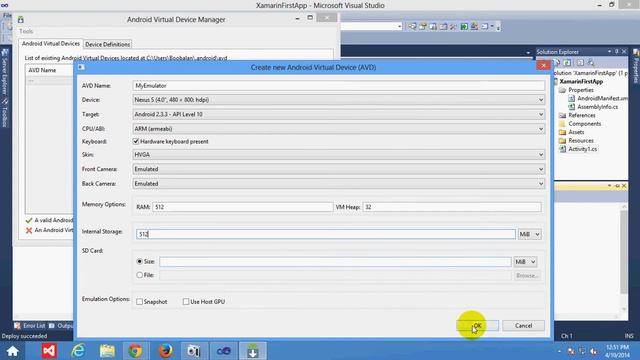The image size is (640, 360).
Task: Switch to the Device Definitions tab
Action: click(108, 44)
